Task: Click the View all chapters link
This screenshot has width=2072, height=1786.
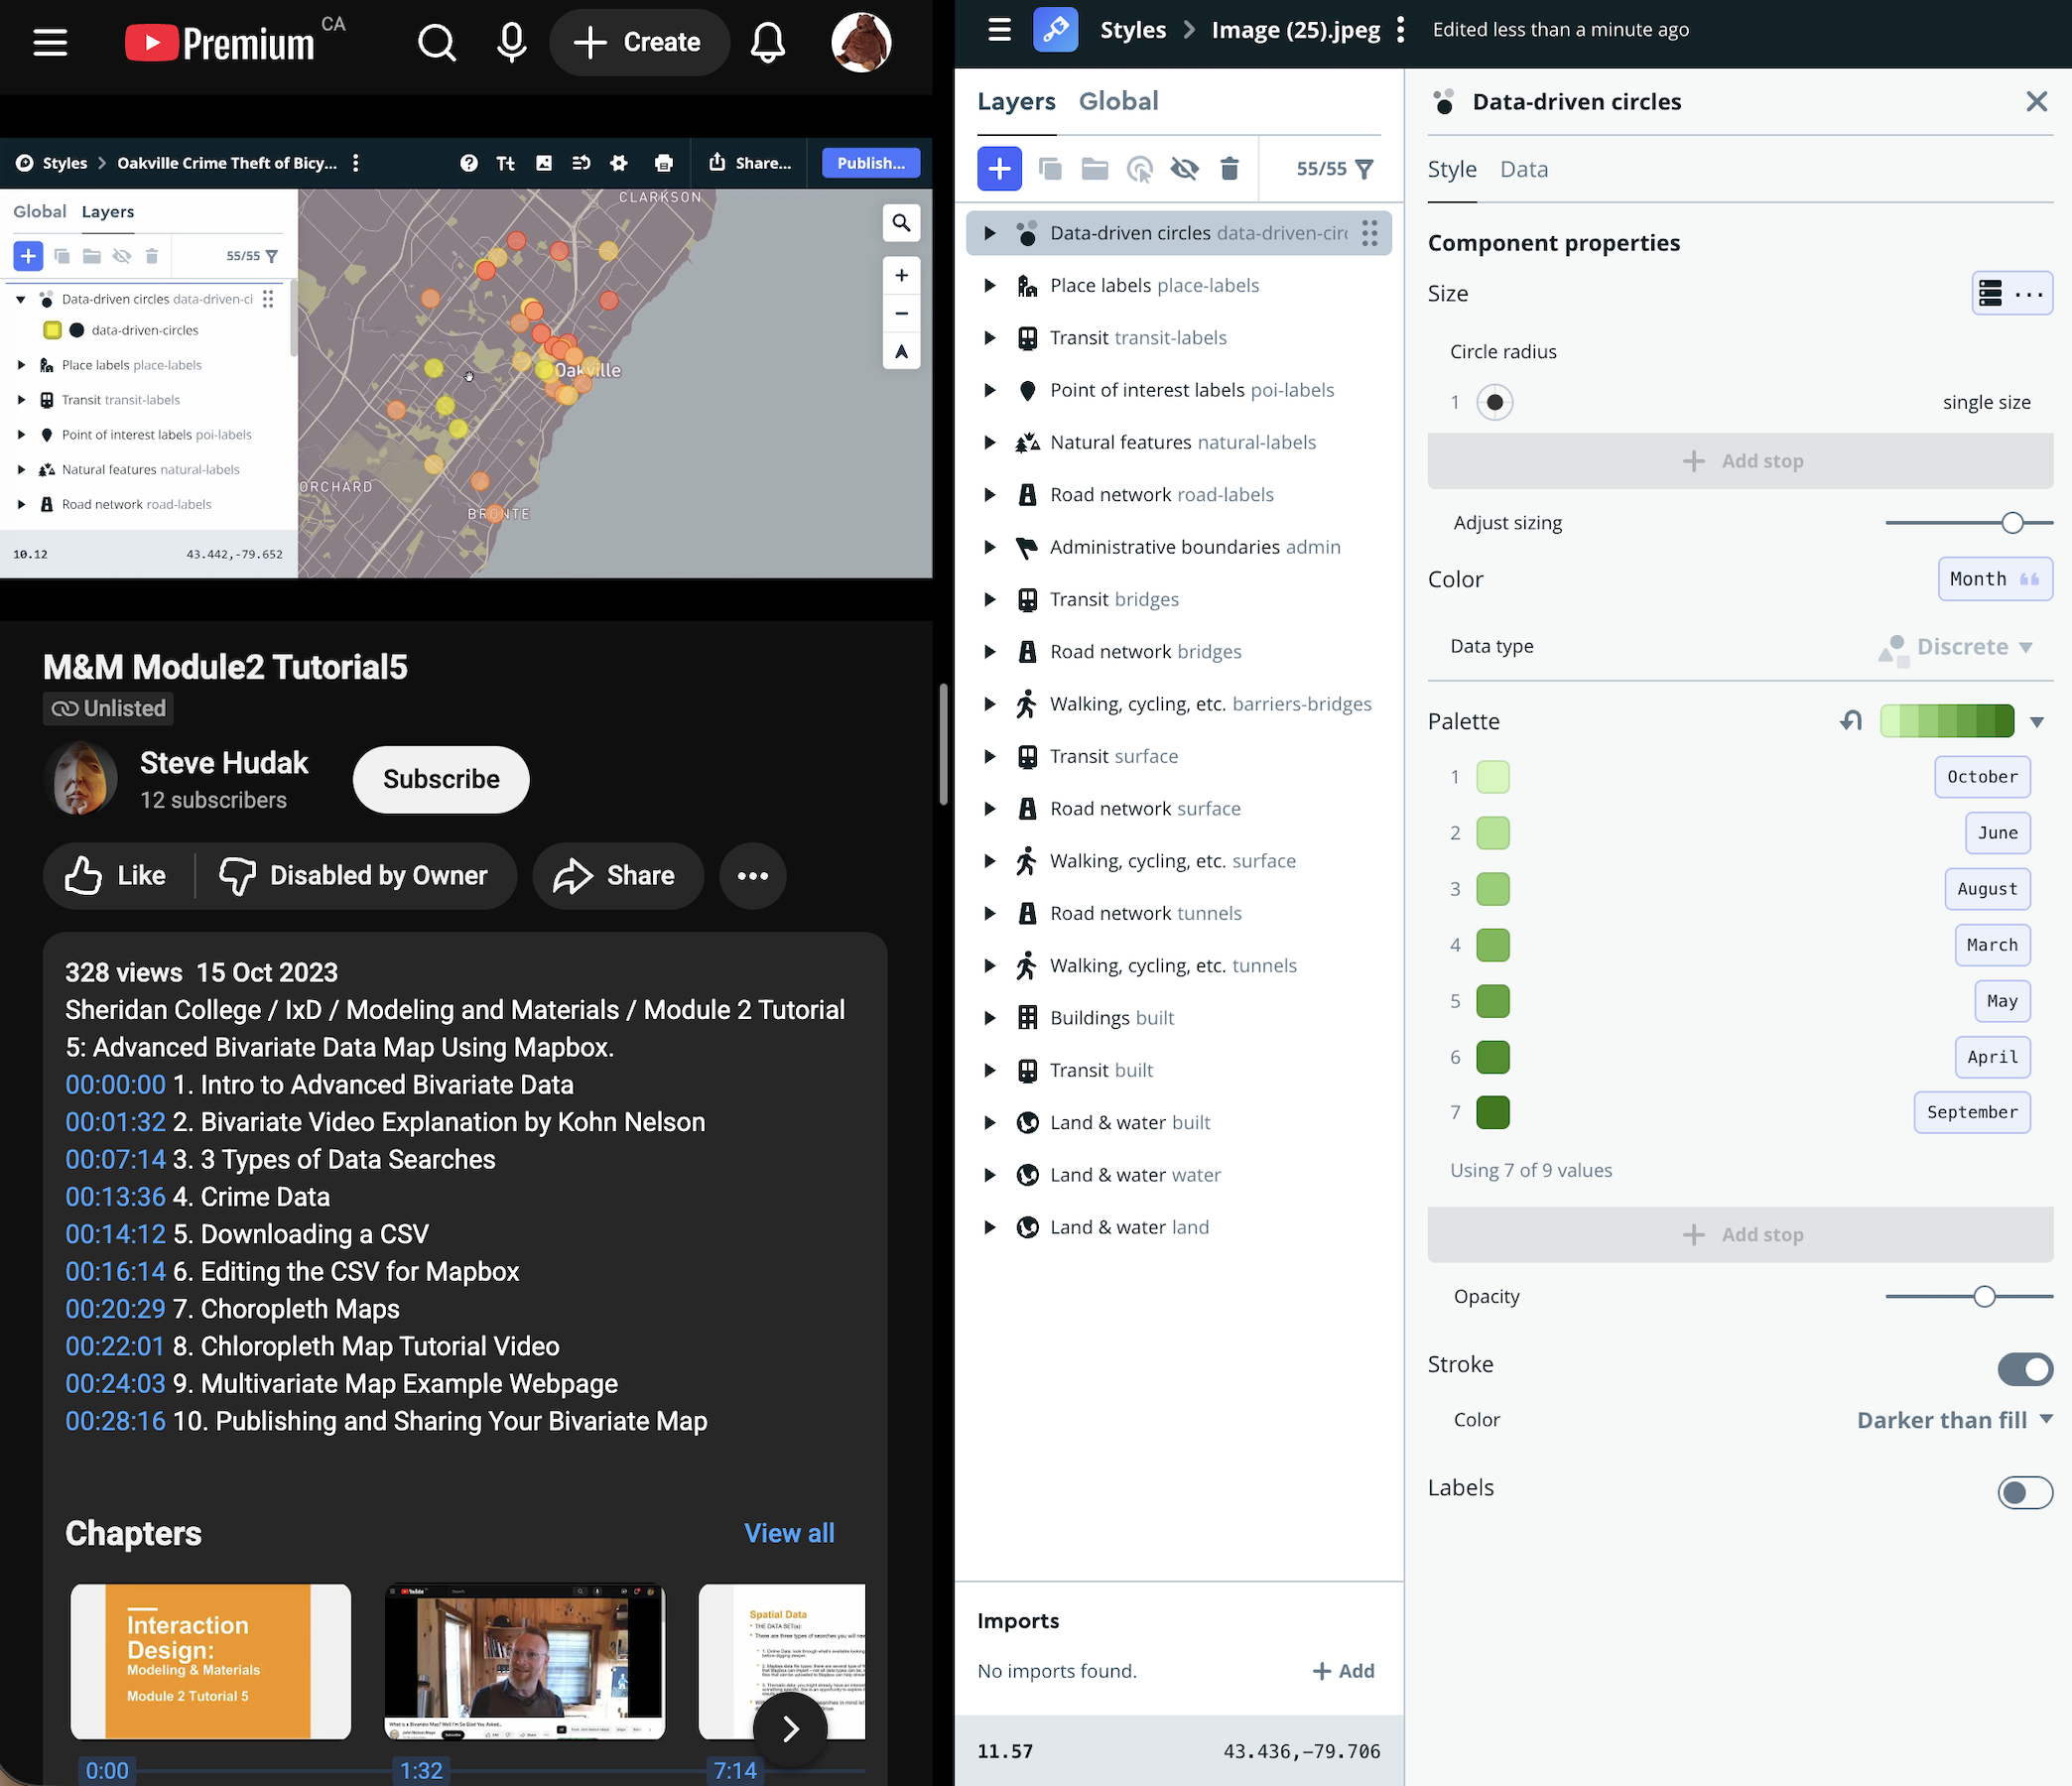Action: pyautogui.click(x=789, y=1532)
